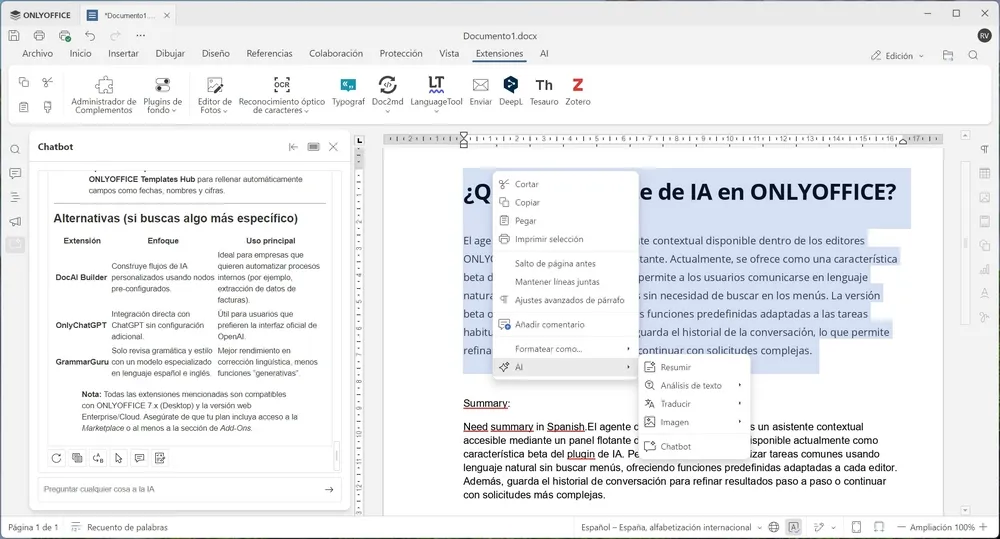Click Recuento de palabras in status bar
1000x539 pixels.
[120, 527]
